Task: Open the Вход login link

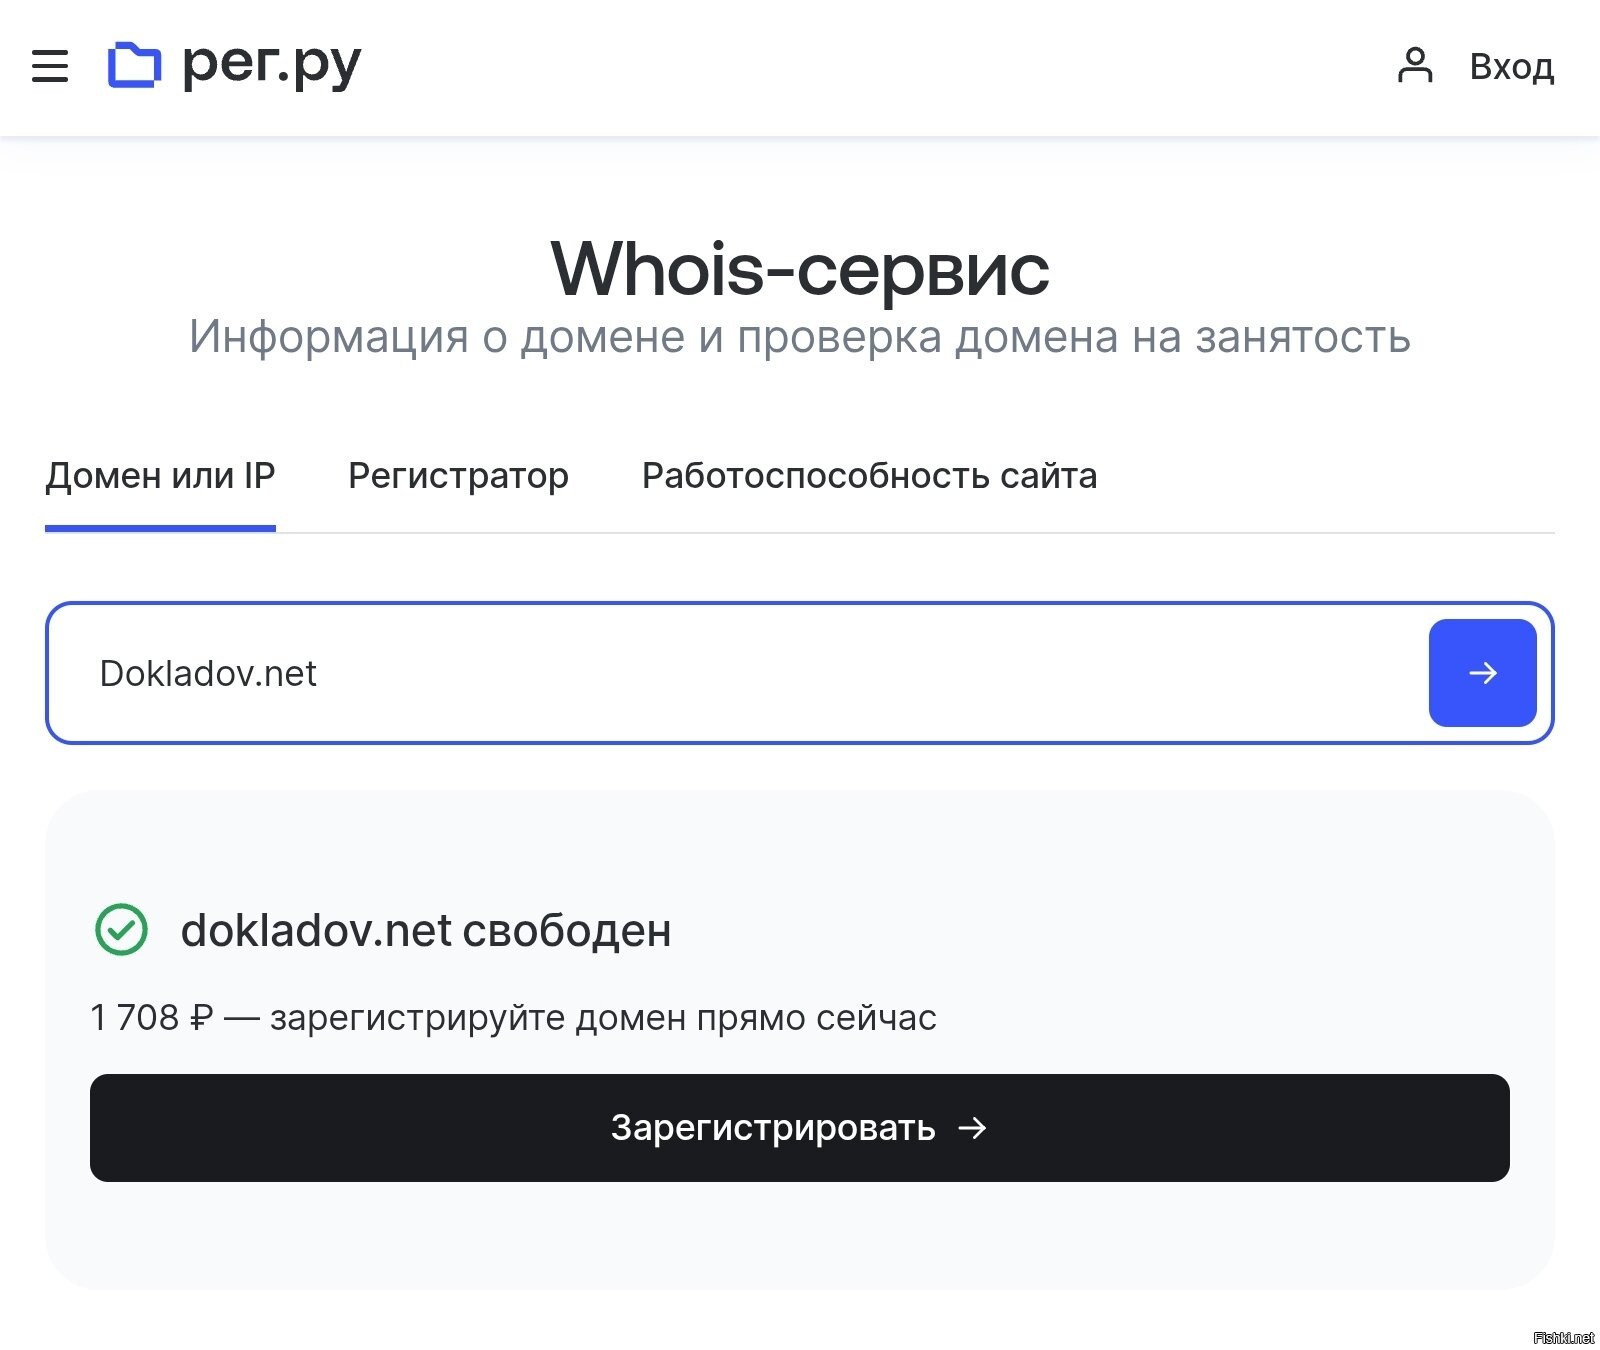Action: (1511, 67)
